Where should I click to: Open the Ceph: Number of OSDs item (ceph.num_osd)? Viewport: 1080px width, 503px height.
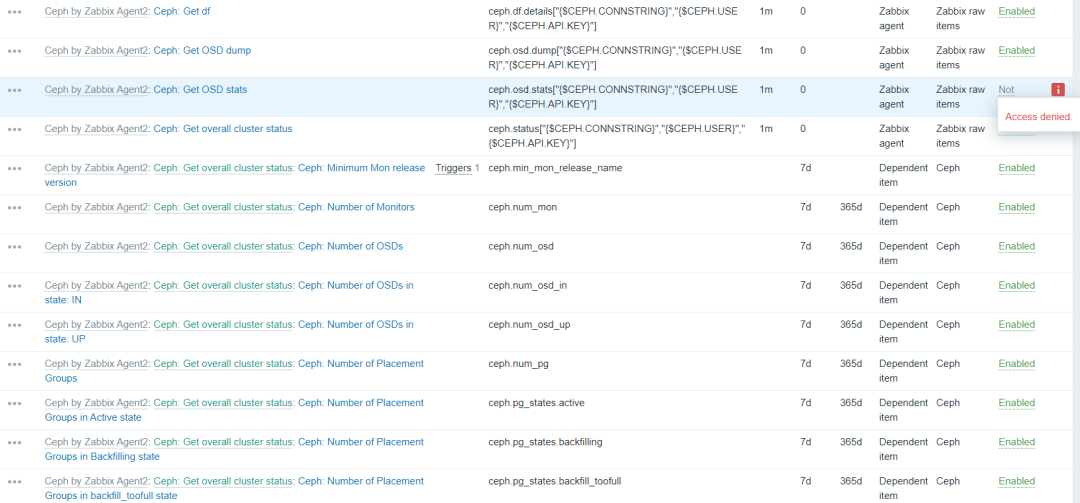(x=350, y=246)
